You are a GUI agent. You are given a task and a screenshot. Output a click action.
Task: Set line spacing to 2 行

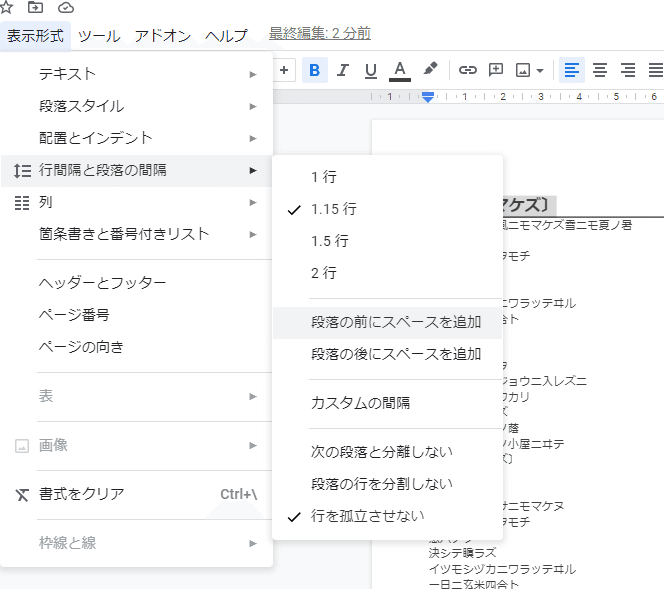pyautogui.click(x=387, y=273)
